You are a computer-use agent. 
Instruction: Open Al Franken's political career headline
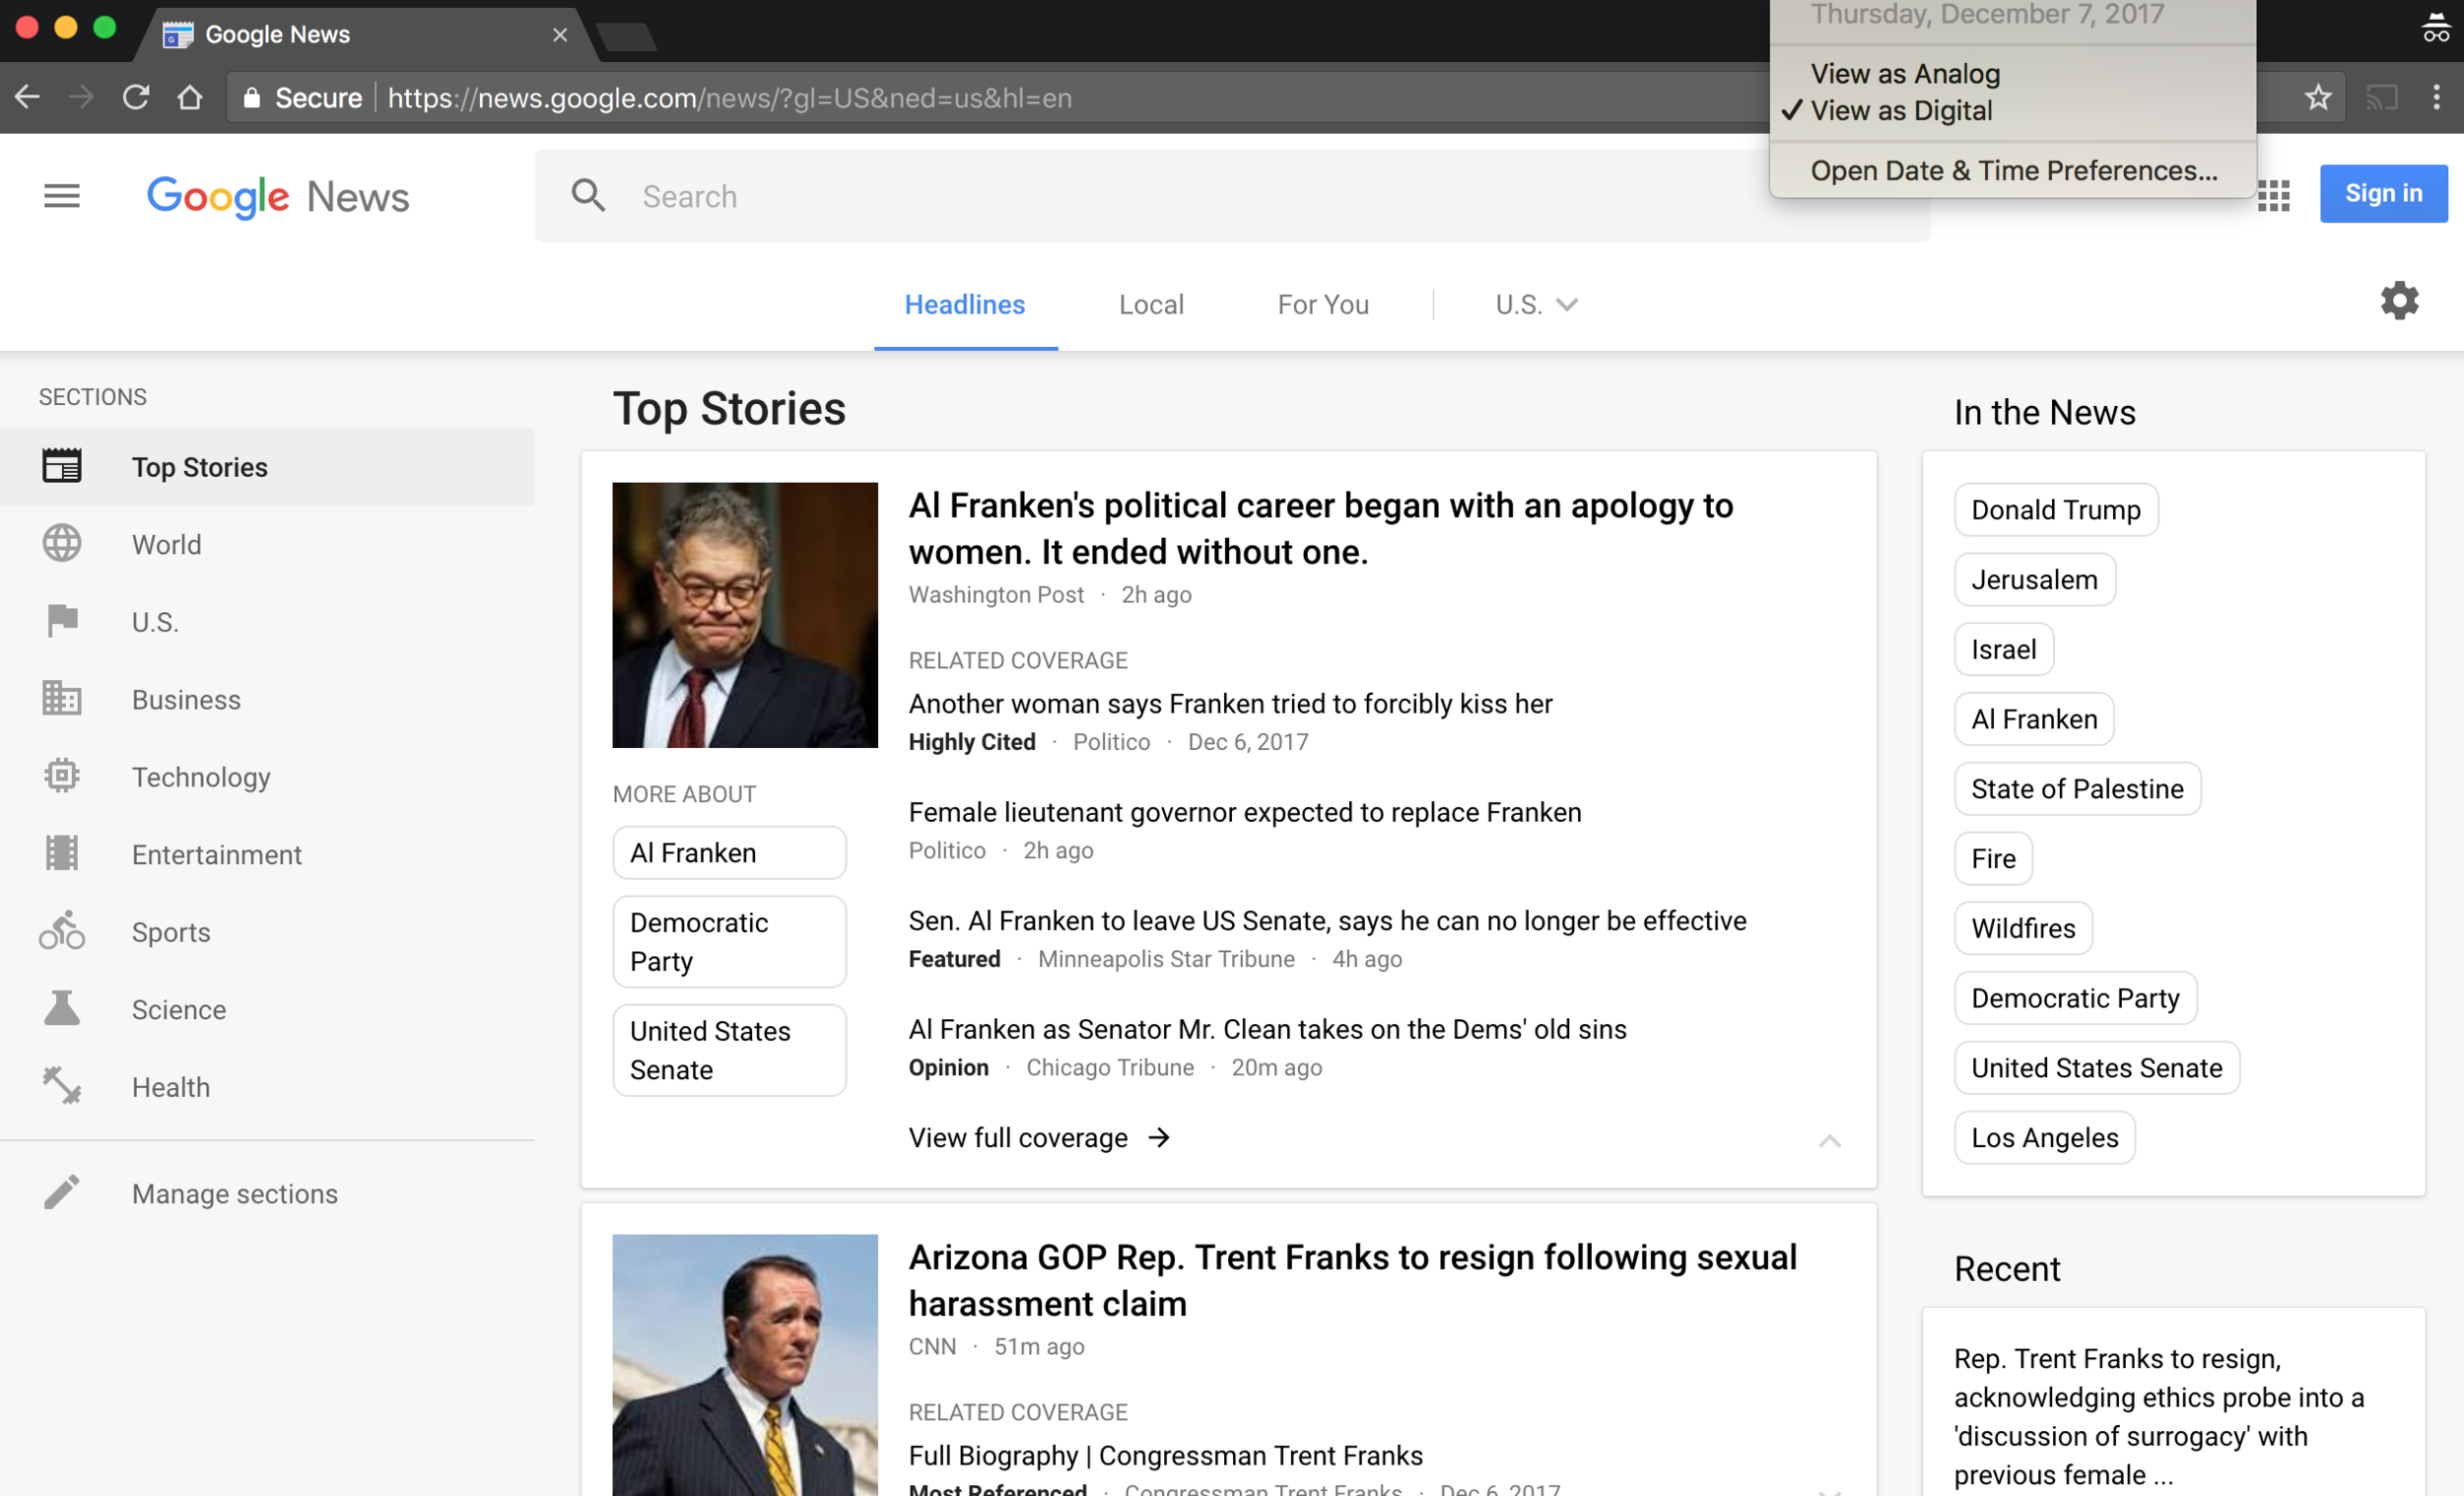pyautogui.click(x=1321, y=528)
